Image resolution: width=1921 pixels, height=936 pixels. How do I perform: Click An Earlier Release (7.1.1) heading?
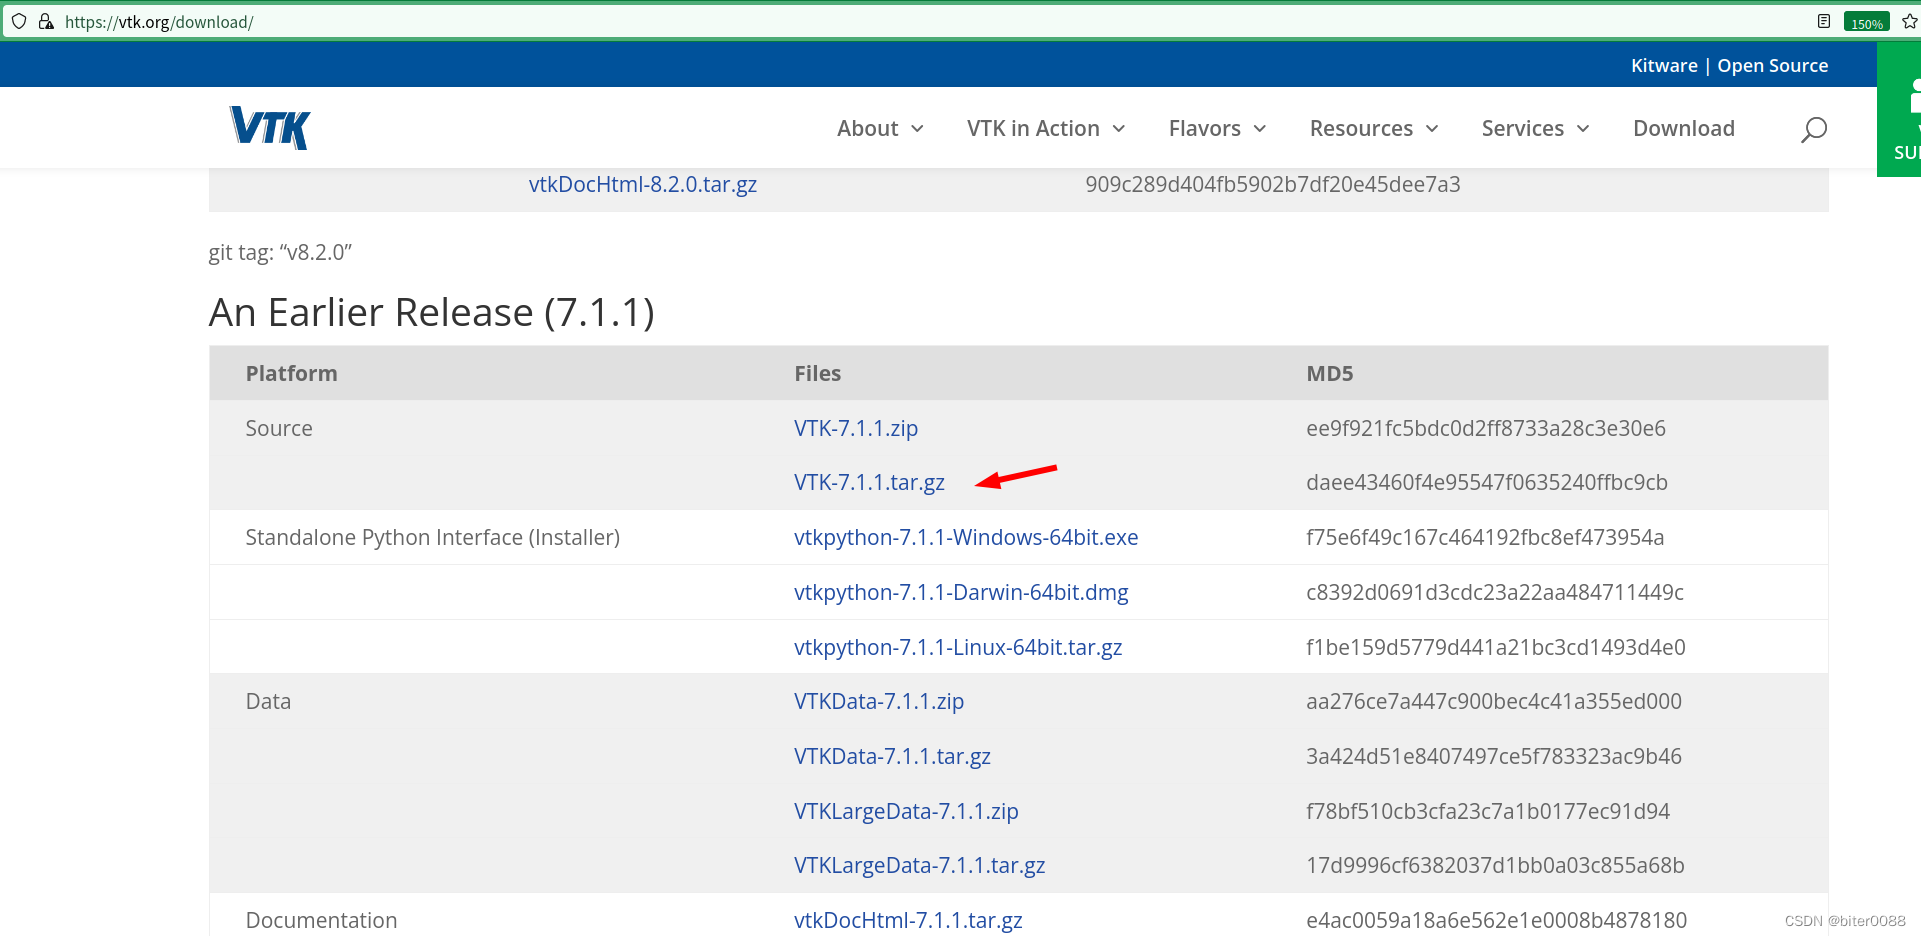click(x=432, y=312)
